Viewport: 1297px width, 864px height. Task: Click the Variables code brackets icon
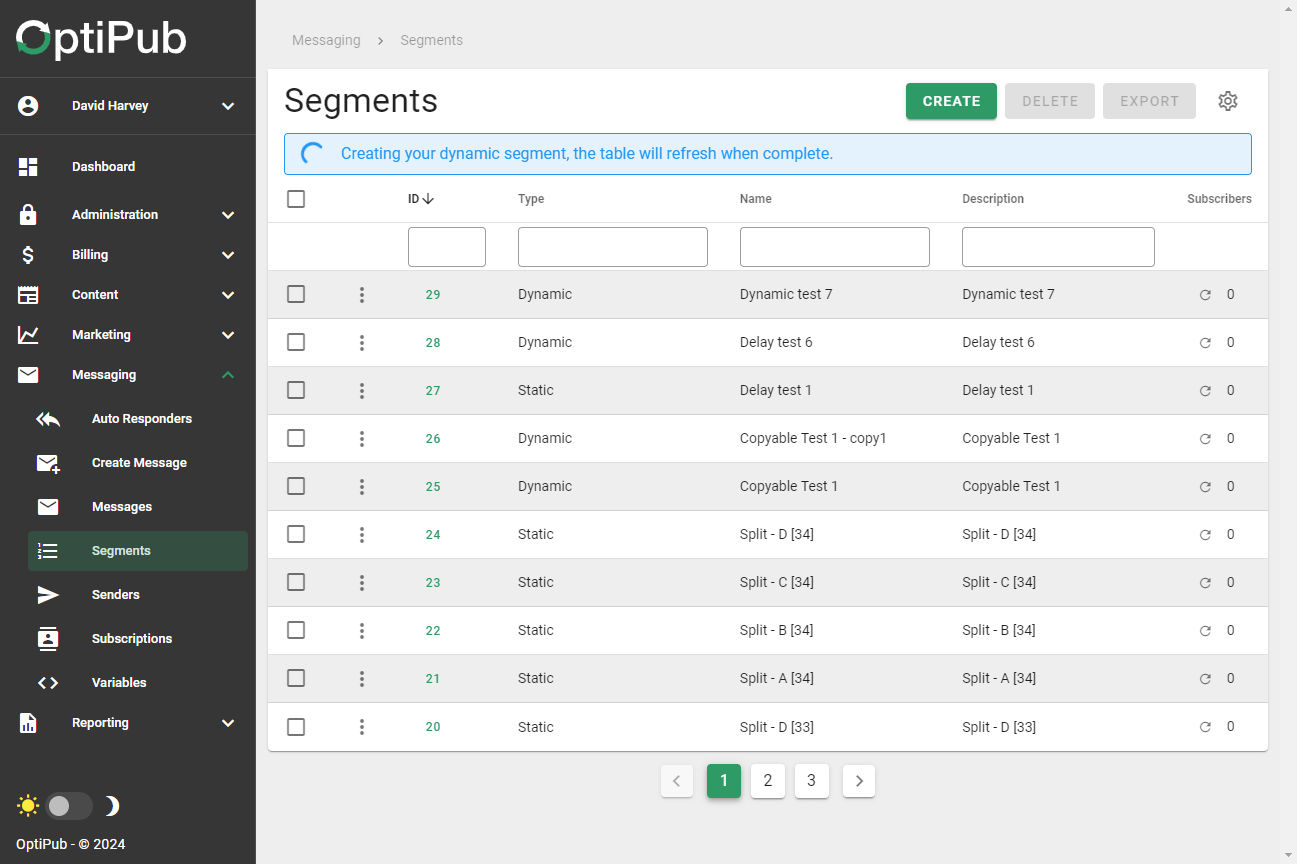[x=48, y=683]
